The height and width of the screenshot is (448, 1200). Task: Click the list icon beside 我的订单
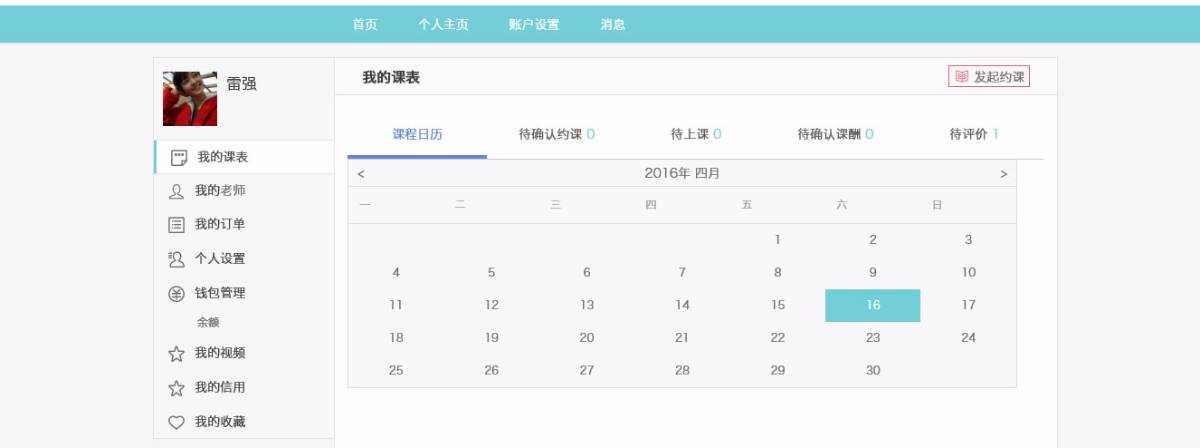click(x=176, y=225)
